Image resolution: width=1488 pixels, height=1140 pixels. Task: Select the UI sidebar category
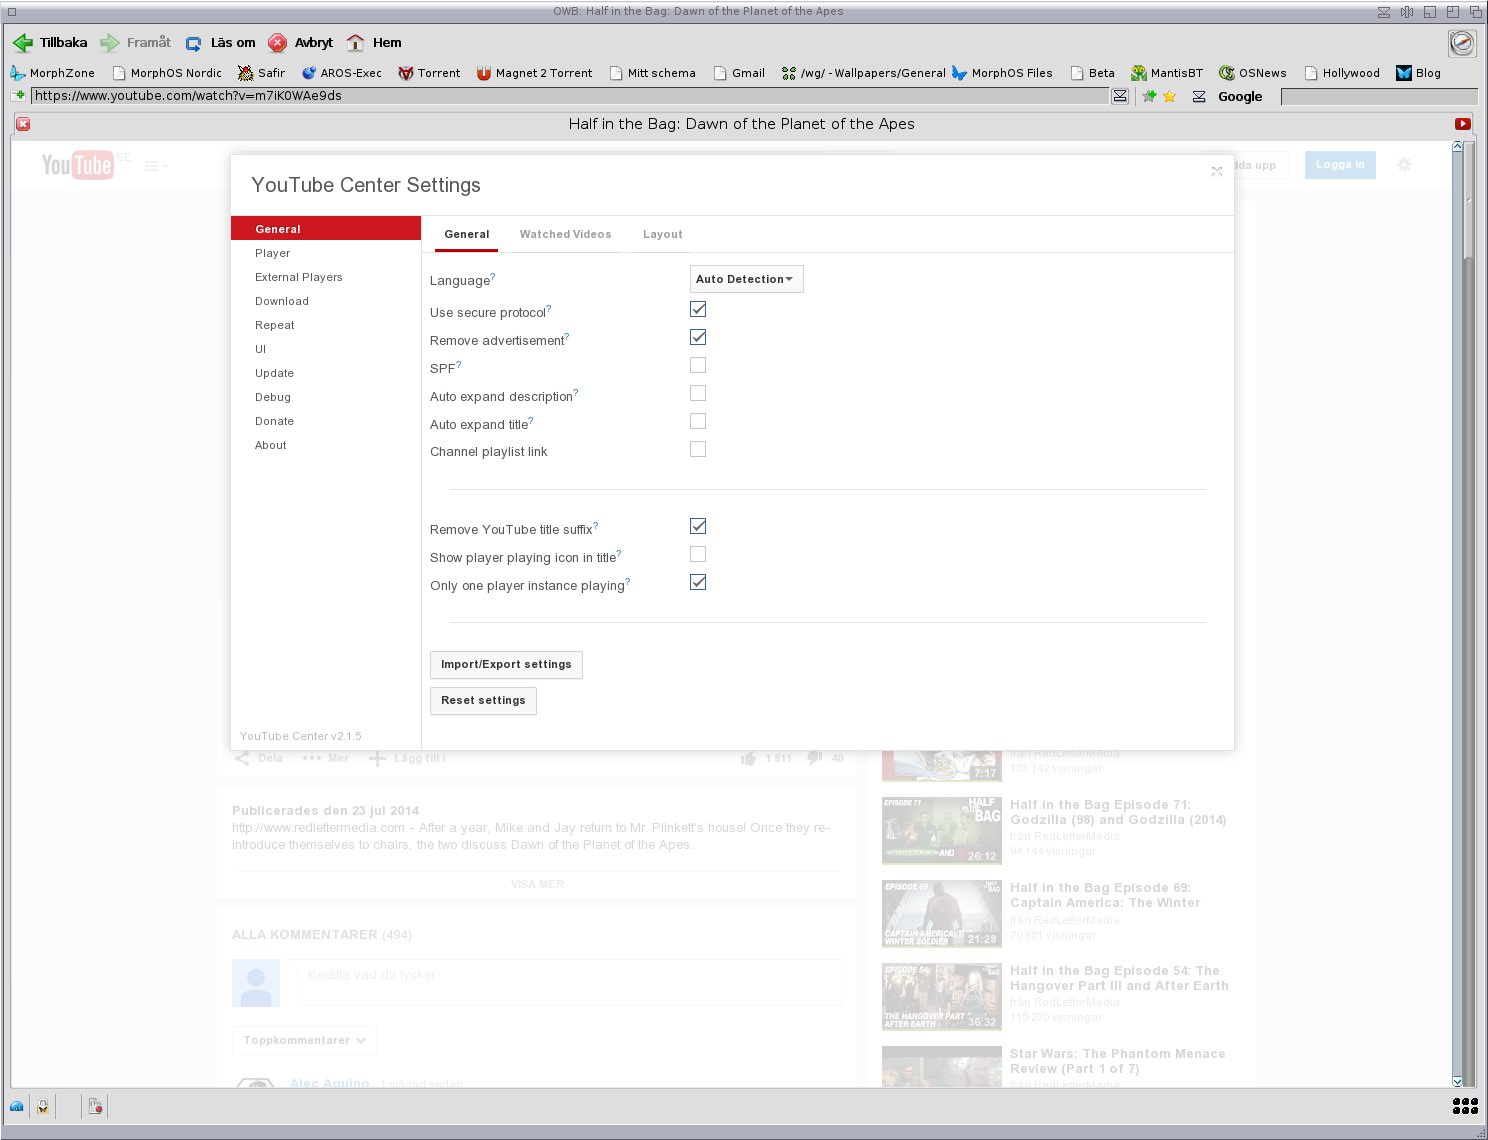(326, 349)
